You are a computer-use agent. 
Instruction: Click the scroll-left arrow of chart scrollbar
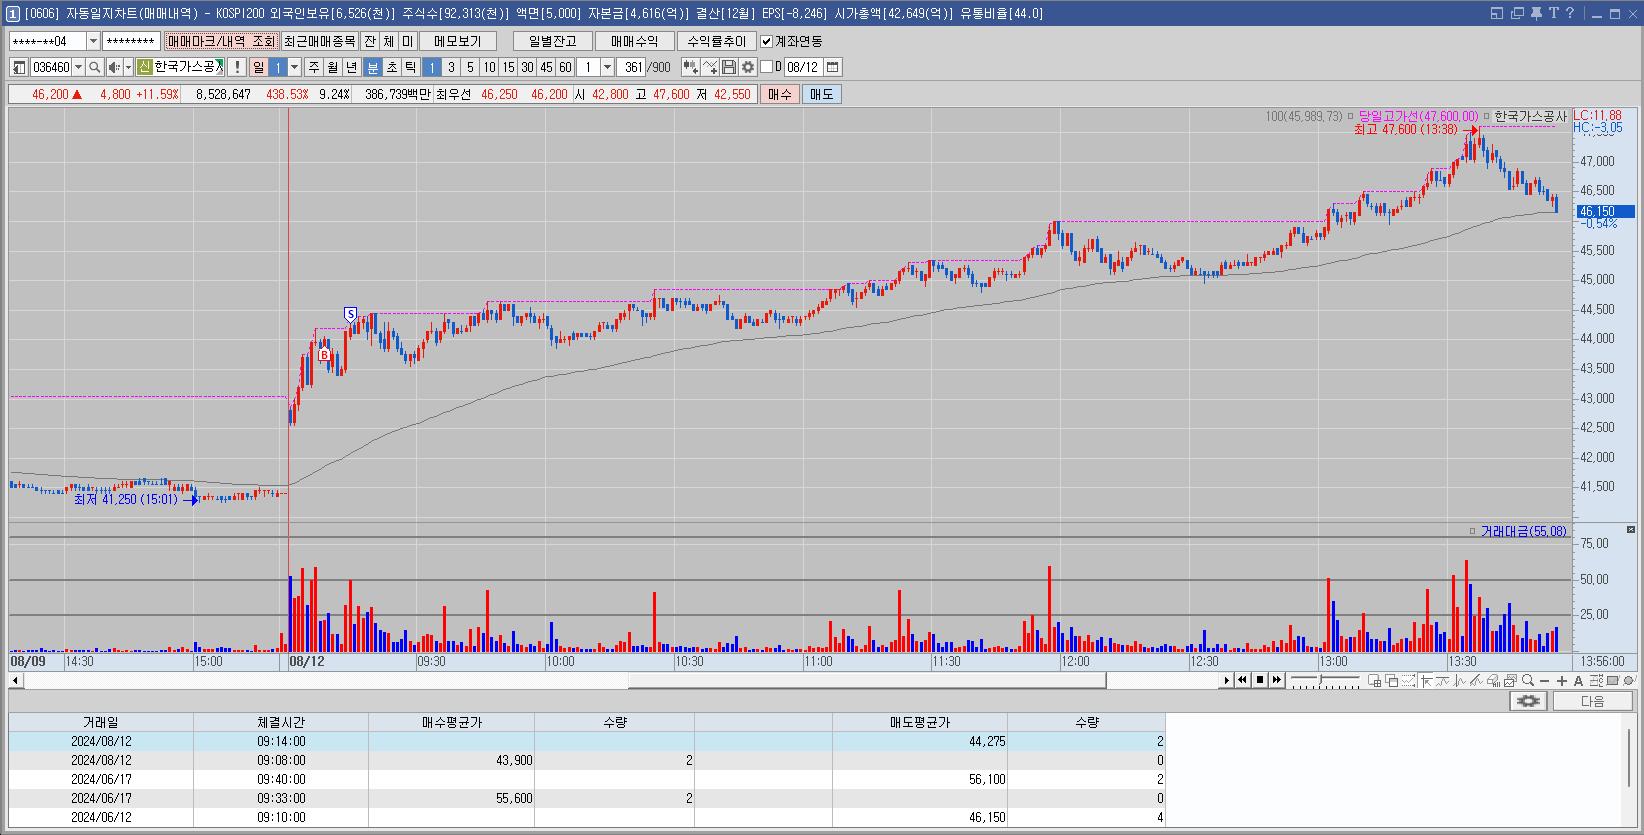pyautogui.click(x=15, y=680)
